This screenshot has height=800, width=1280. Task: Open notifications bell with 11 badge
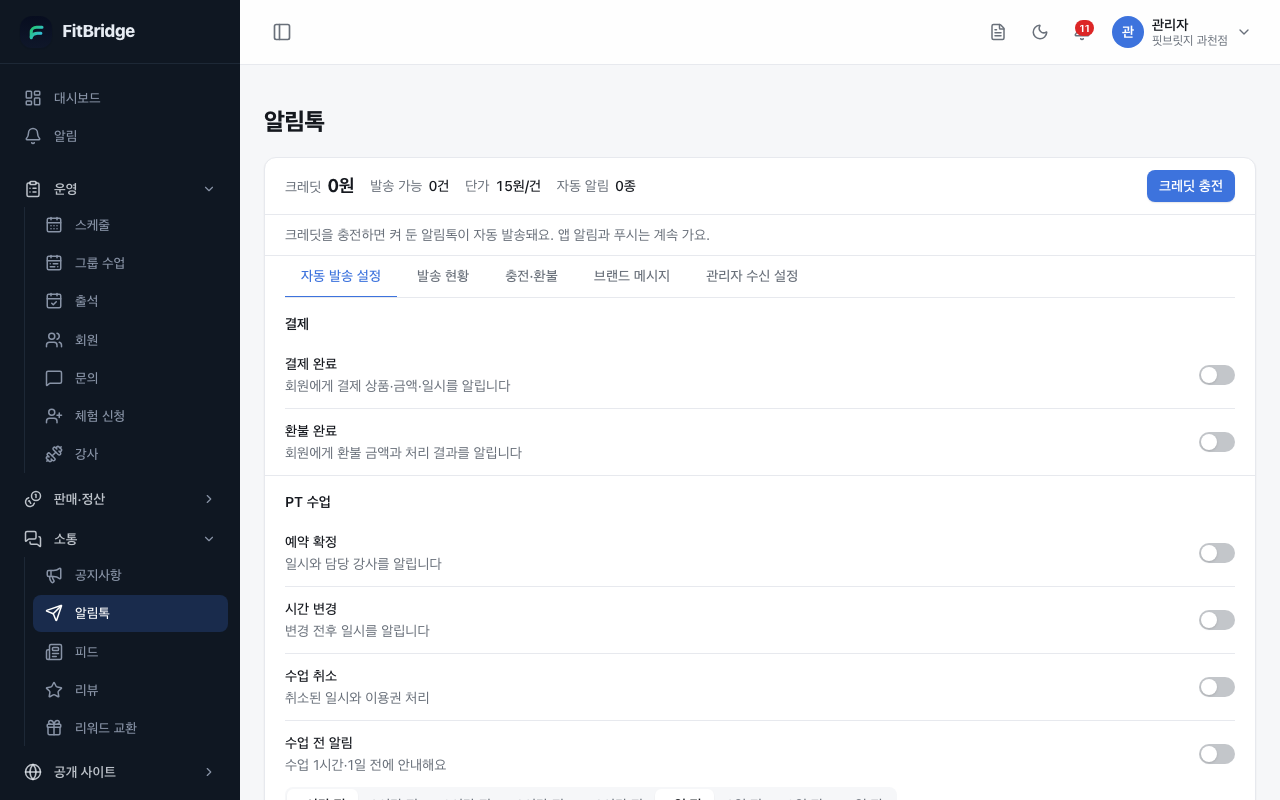1081,32
